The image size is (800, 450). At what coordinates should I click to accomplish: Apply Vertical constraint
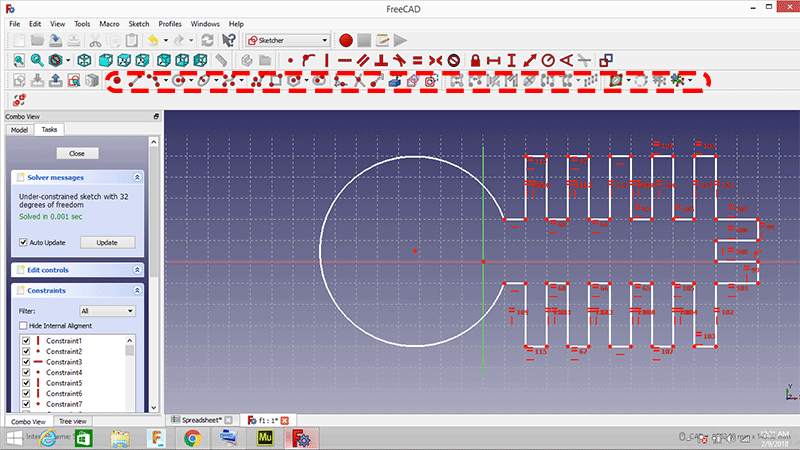coord(327,61)
